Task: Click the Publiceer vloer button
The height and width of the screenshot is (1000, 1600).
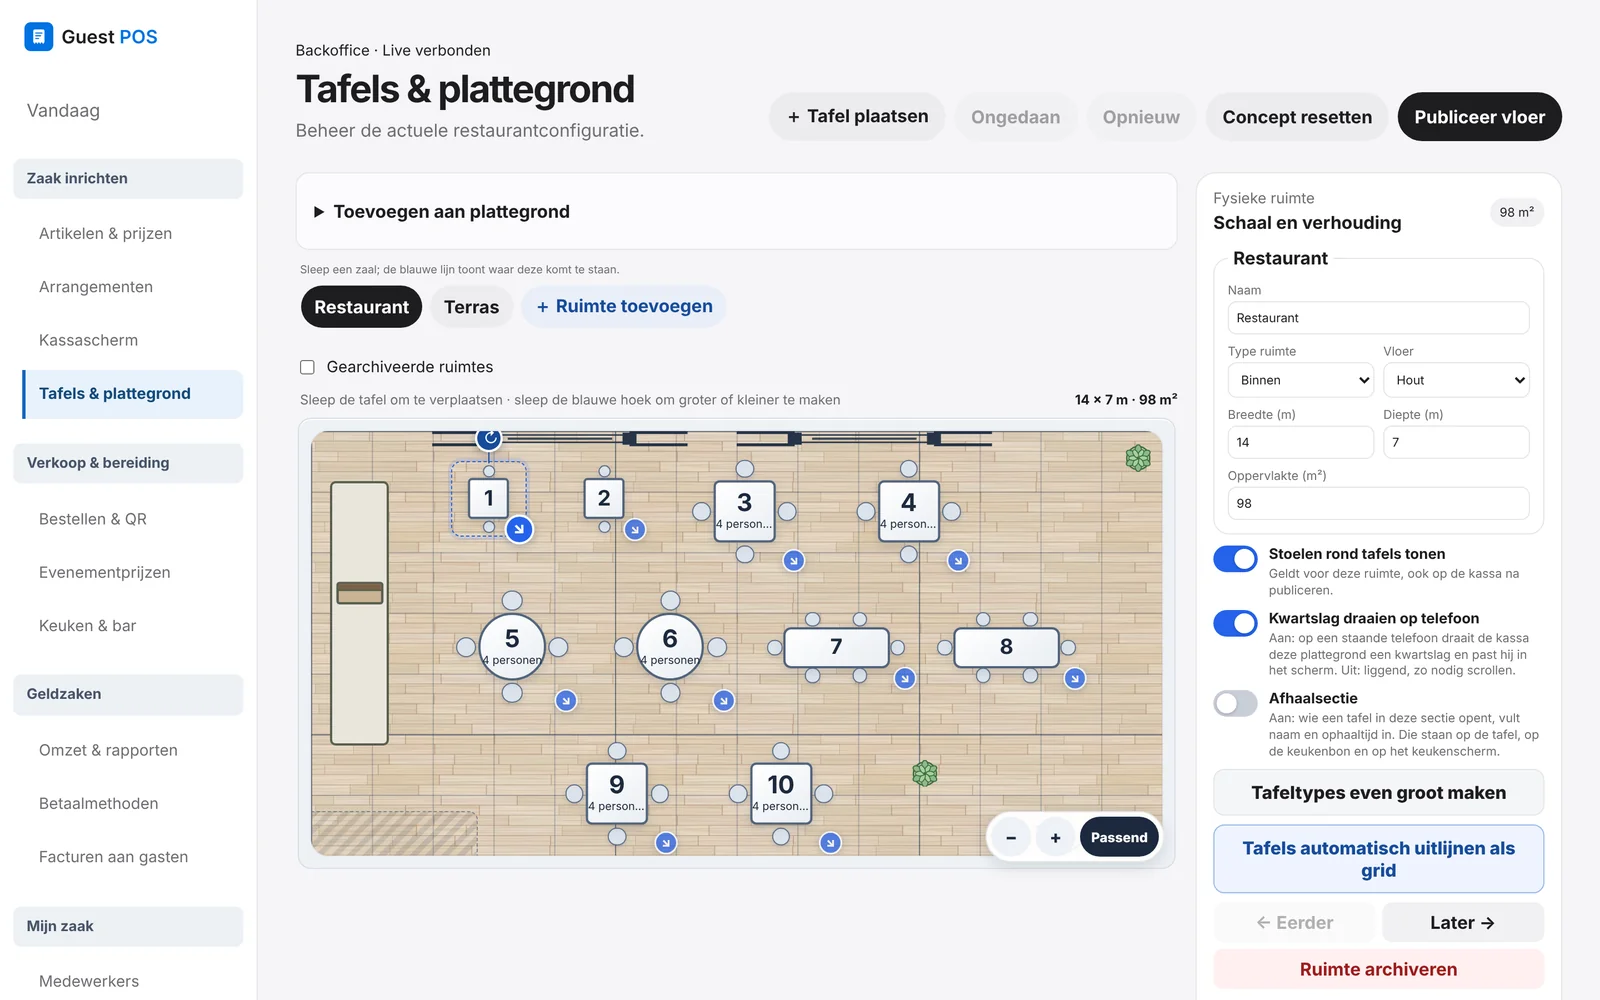Action: [x=1479, y=117]
